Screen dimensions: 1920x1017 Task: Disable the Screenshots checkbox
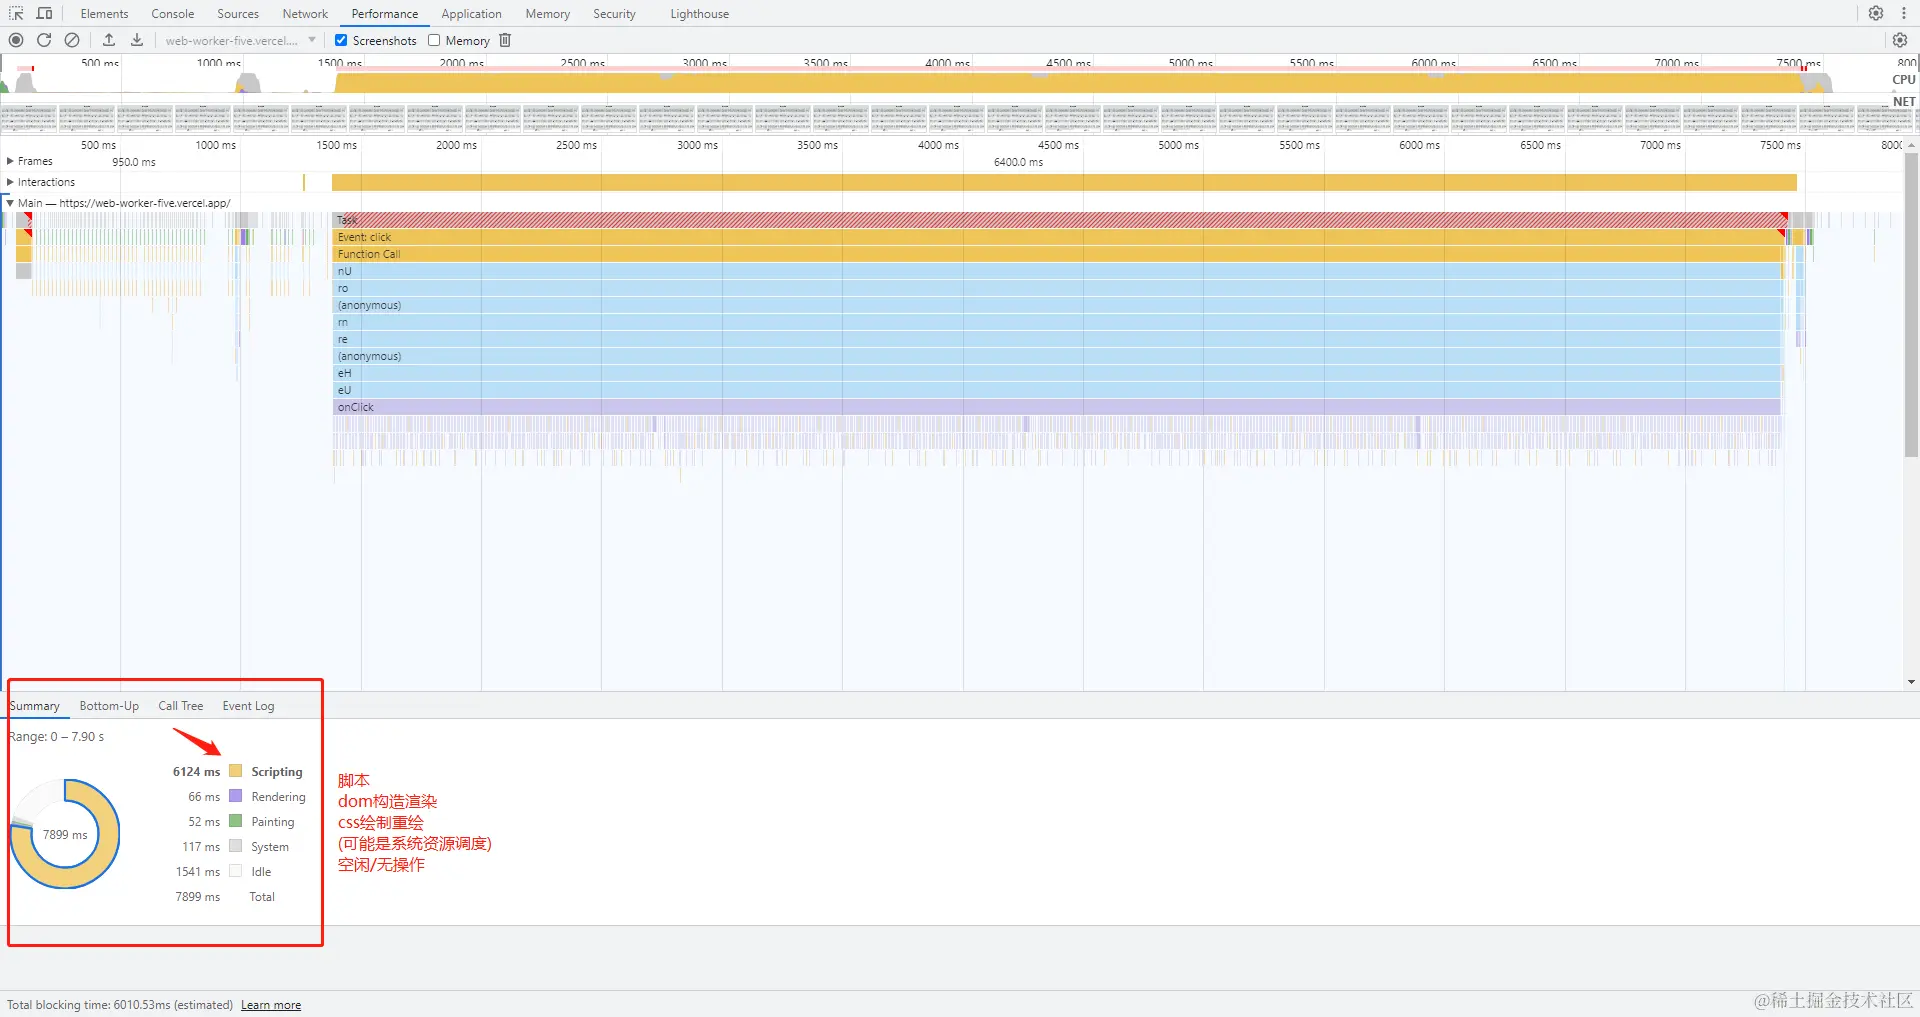[x=341, y=40]
